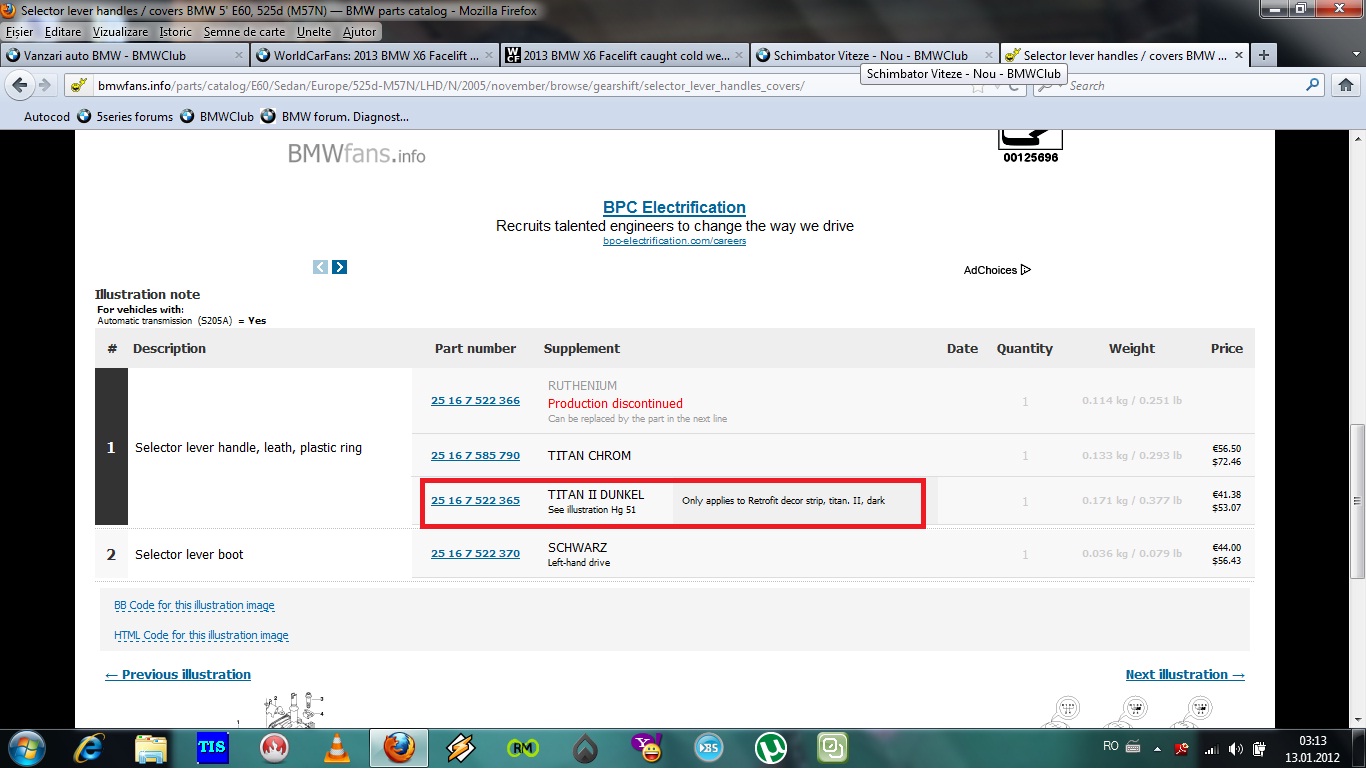Viewport: 1366px width, 771px height.
Task: Click the RO language indicator
Action: [x=1111, y=747]
